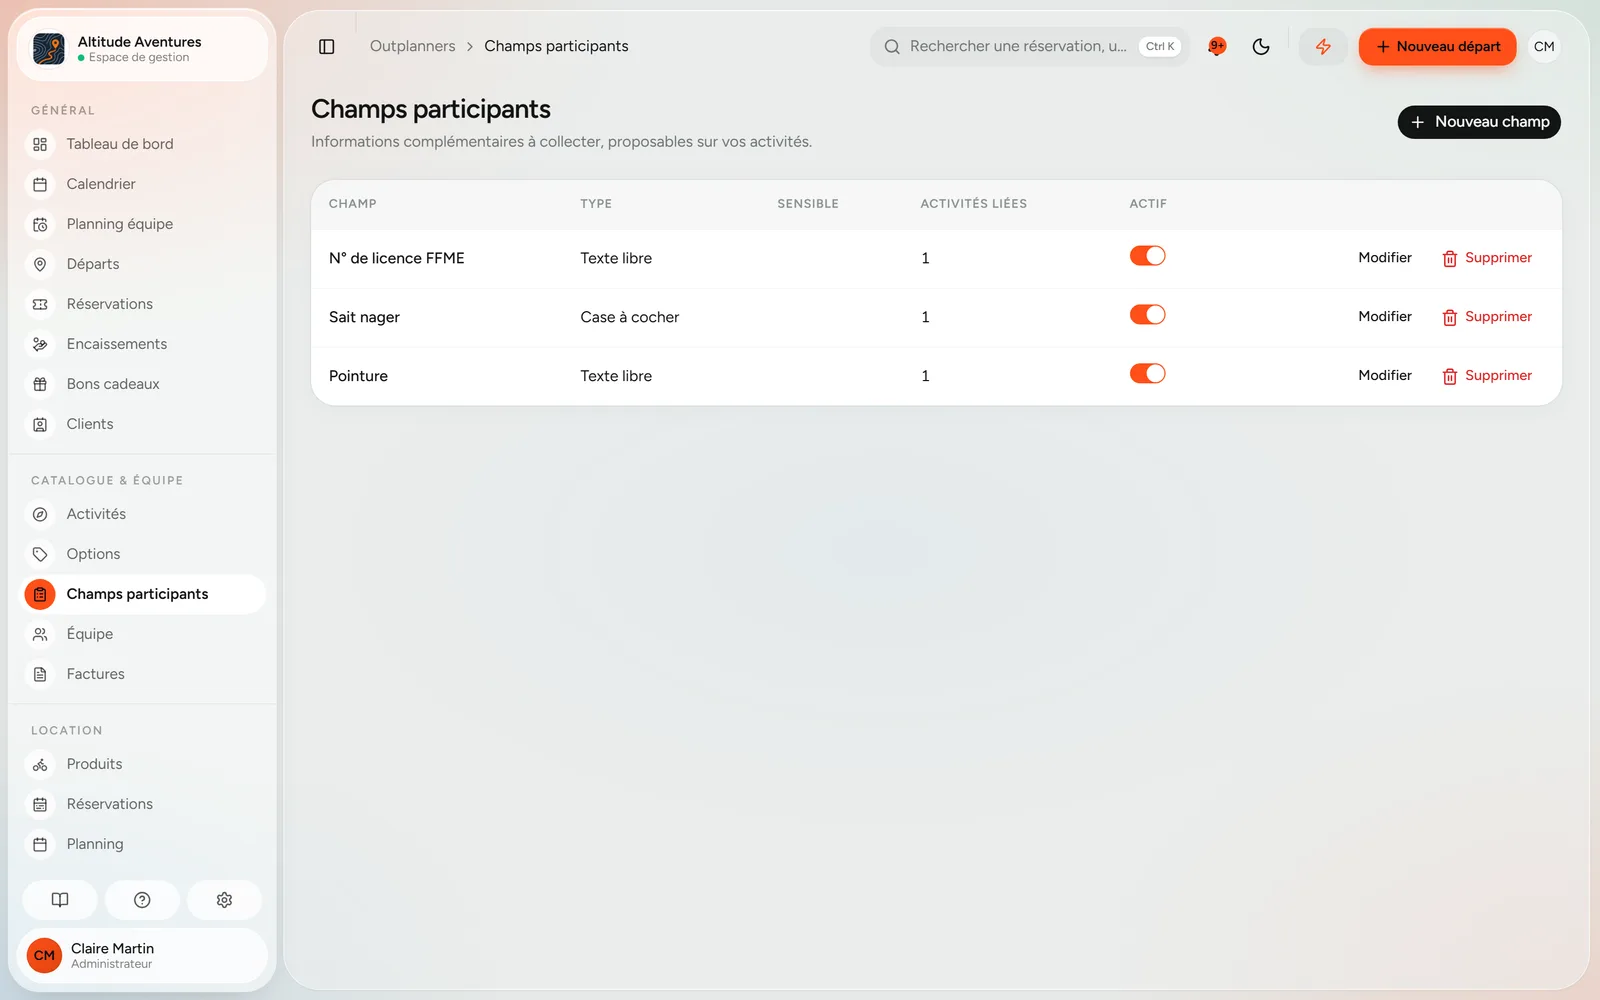Open Réservations under Location
The image size is (1600, 1000).
click(144, 804)
